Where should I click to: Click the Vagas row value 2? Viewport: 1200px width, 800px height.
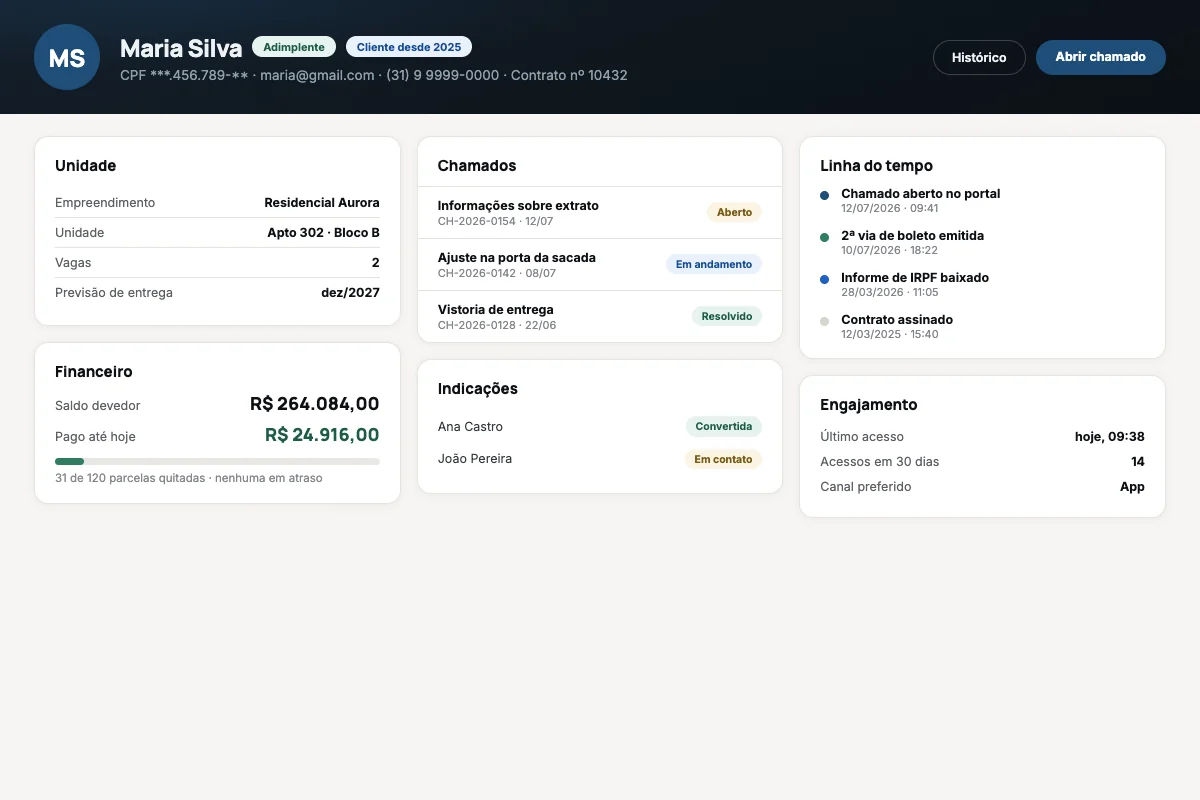pyautogui.click(x=376, y=262)
